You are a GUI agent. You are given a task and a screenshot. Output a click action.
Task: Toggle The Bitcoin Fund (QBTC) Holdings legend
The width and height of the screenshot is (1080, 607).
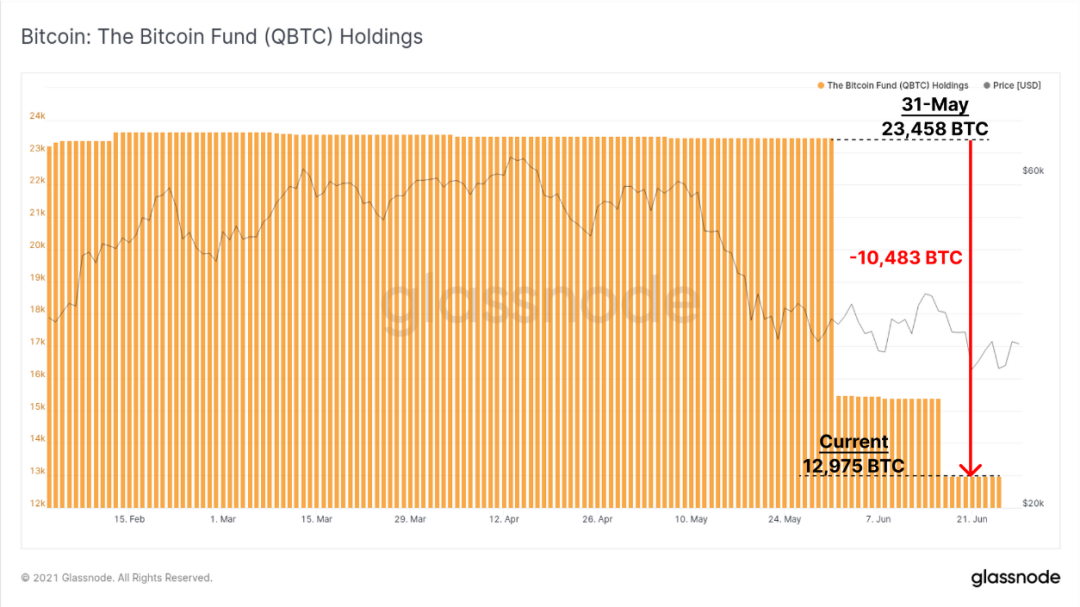(x=893, y=85)
